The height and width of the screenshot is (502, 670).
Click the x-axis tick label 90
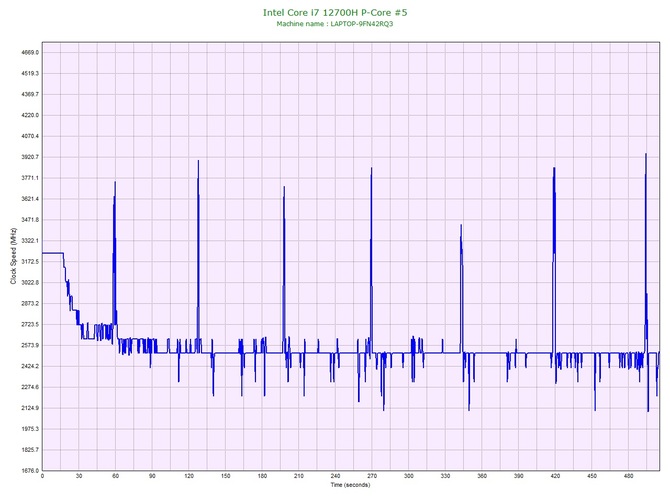(x=152, y=476)
